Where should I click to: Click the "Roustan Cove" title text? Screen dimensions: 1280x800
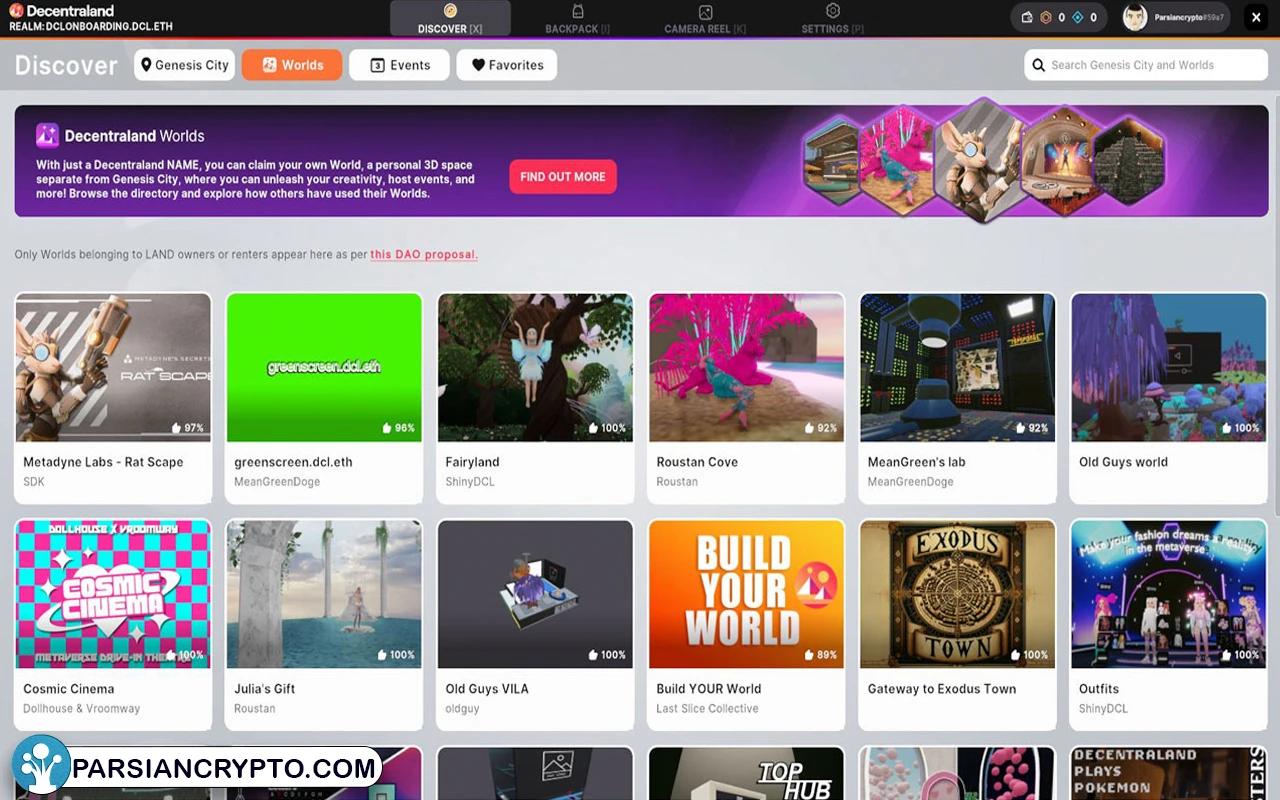coord(697,462)
